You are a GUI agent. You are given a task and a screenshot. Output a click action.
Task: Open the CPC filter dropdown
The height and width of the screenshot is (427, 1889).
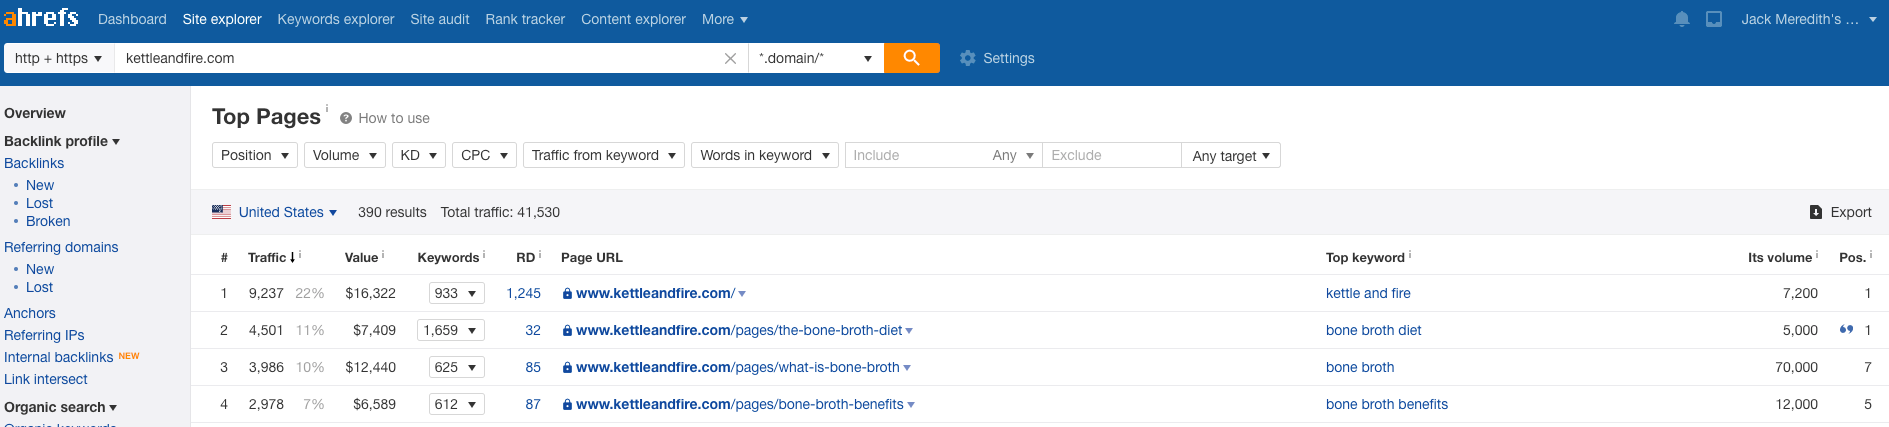click(x=485, y=155)
